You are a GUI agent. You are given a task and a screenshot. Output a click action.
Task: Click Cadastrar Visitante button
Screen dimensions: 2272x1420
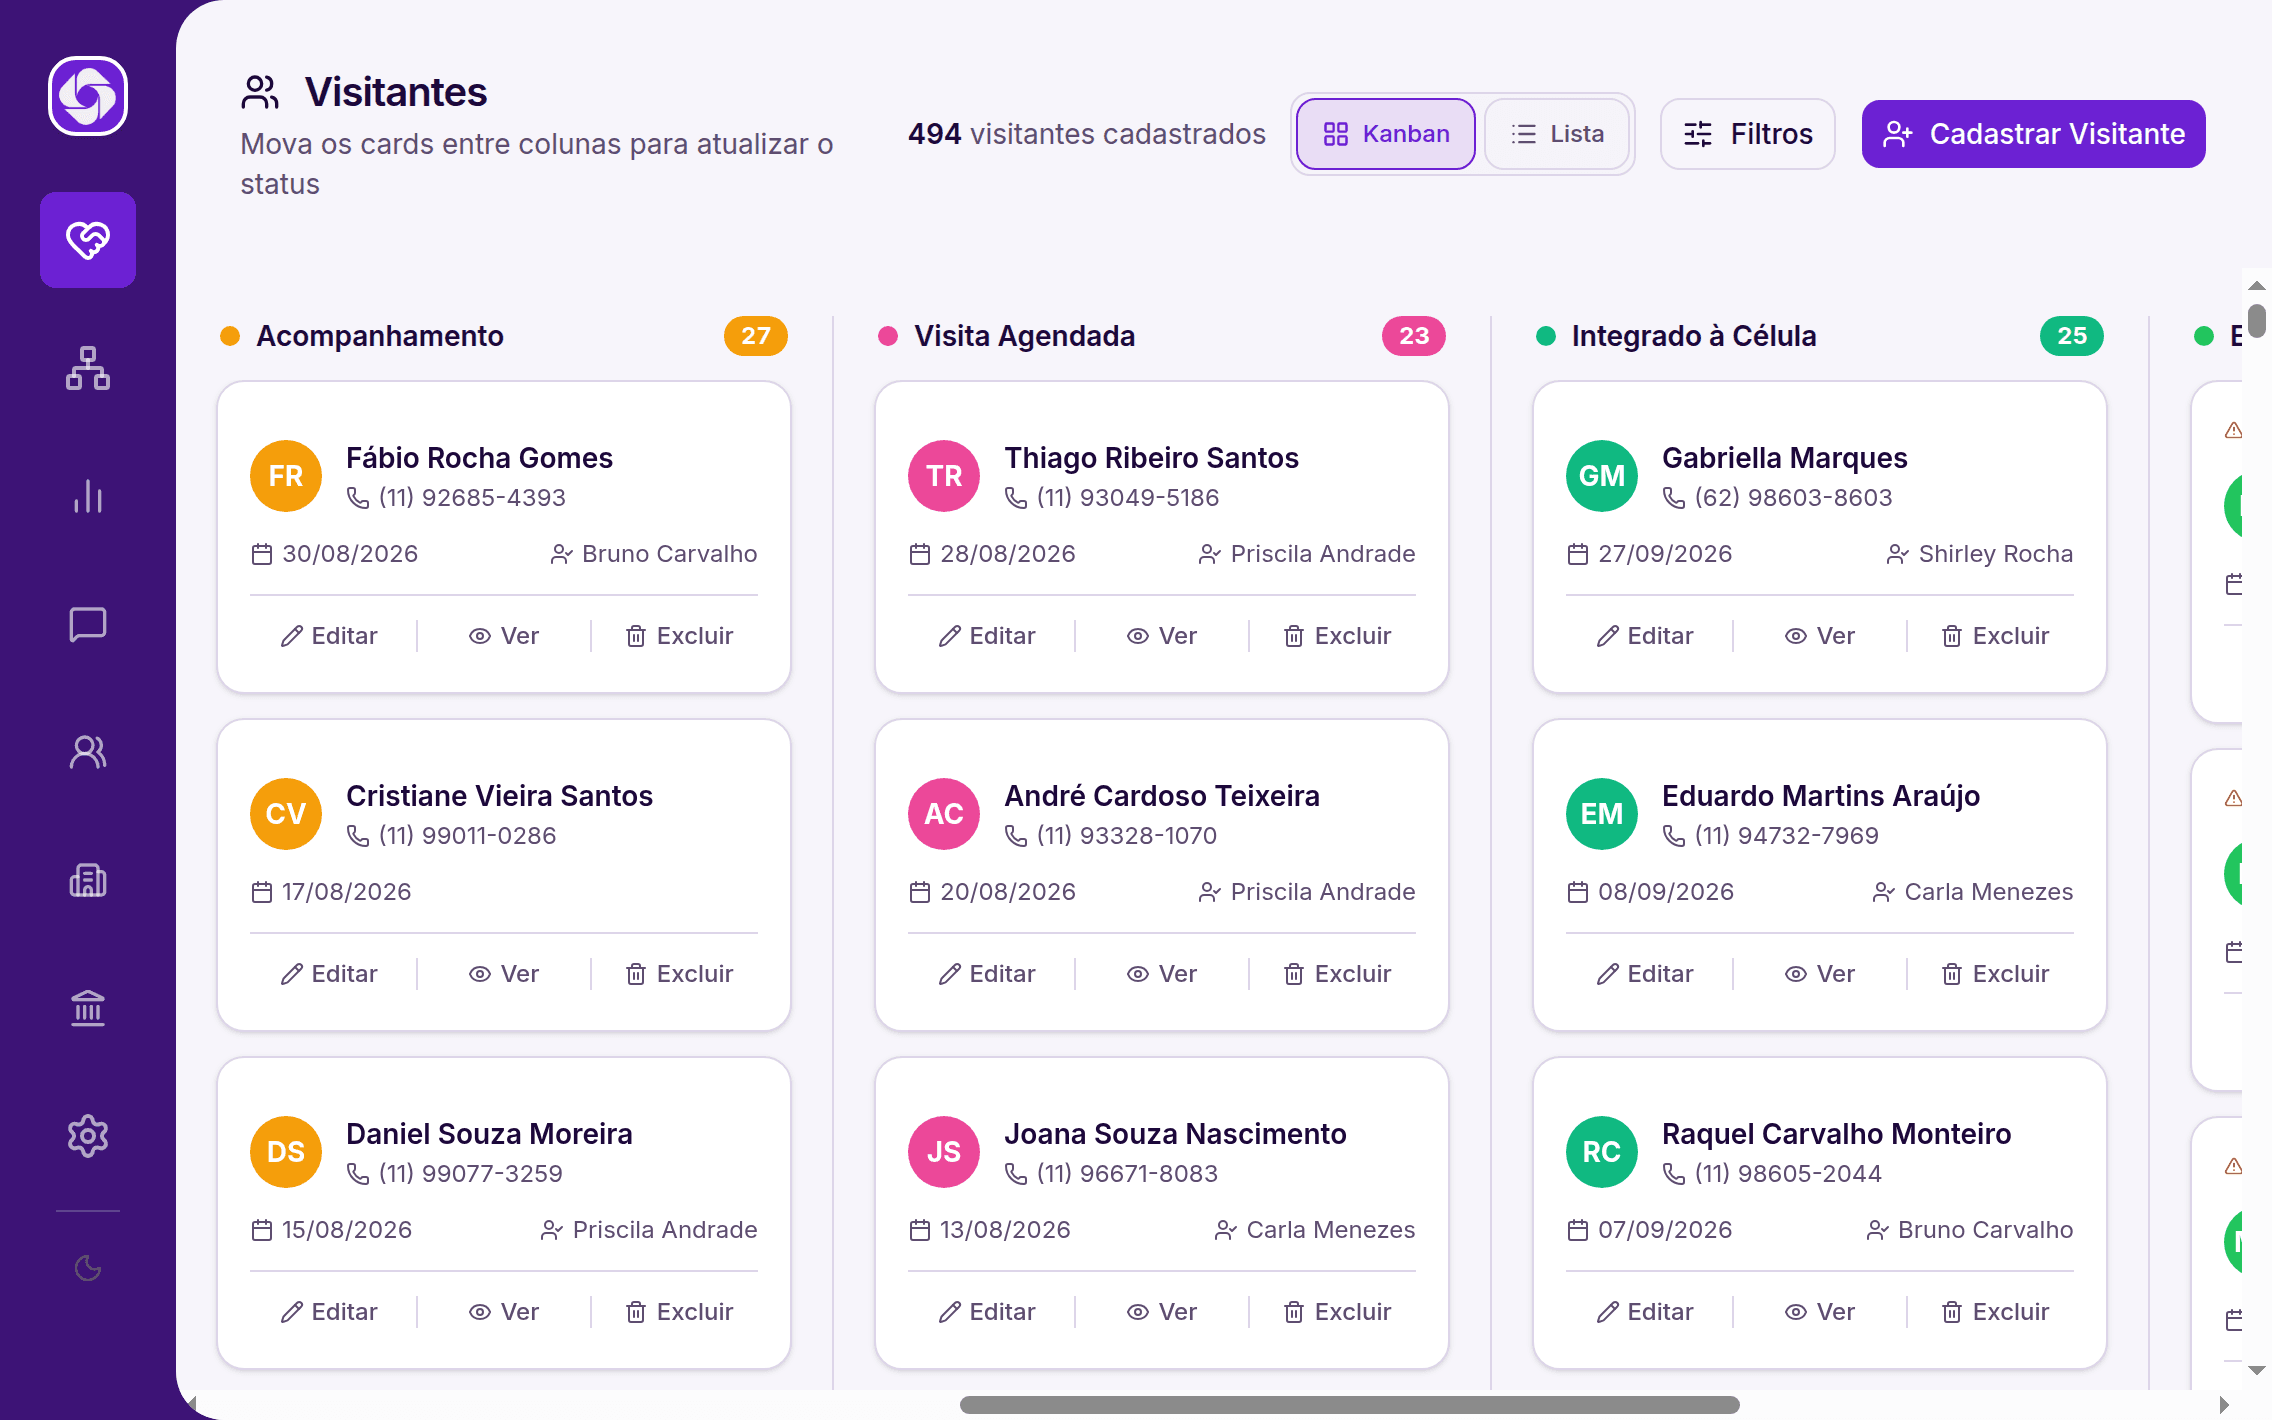point(2034,134)
